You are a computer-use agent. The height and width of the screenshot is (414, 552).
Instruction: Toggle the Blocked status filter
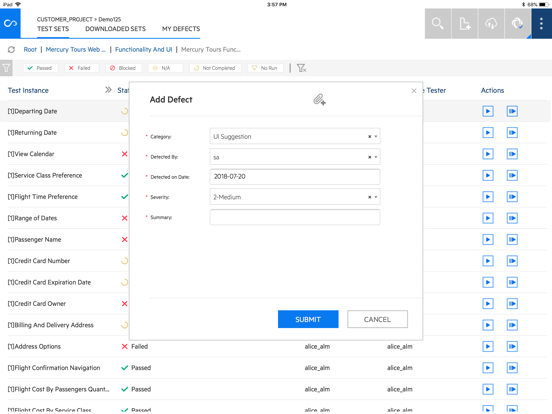(x=123, y=68)
